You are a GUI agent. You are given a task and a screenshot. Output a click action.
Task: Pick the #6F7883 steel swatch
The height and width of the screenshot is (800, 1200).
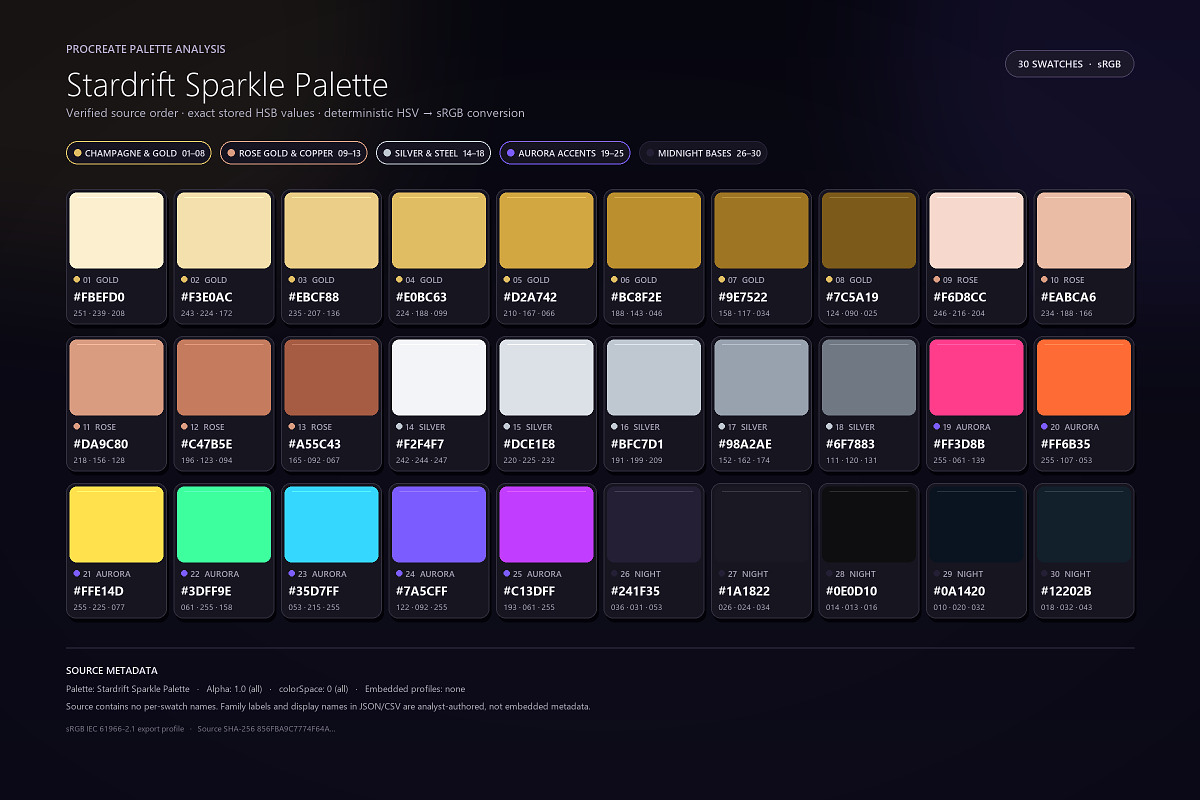[869, 377]
